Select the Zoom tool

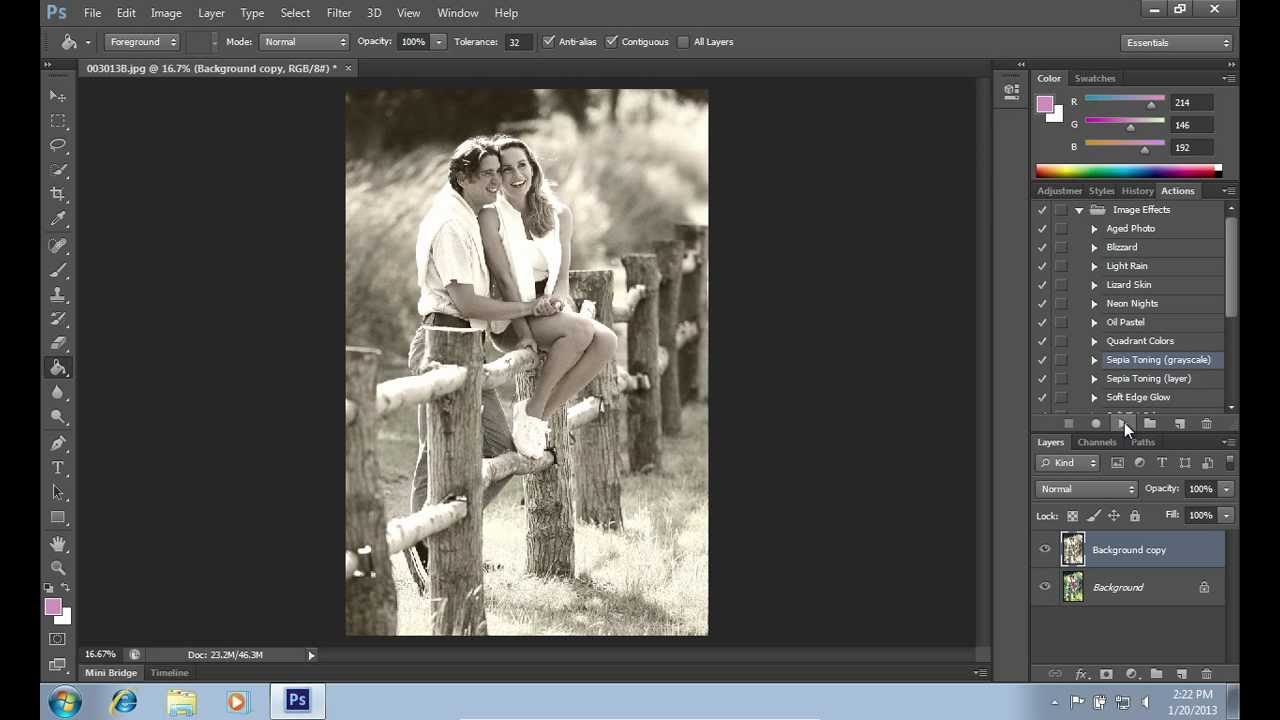58,567
